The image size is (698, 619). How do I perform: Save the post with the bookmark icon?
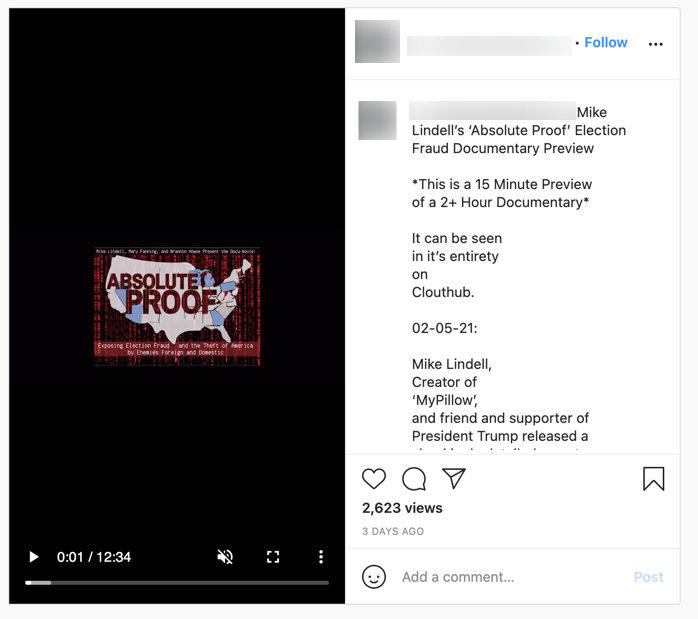coord(653,479)
